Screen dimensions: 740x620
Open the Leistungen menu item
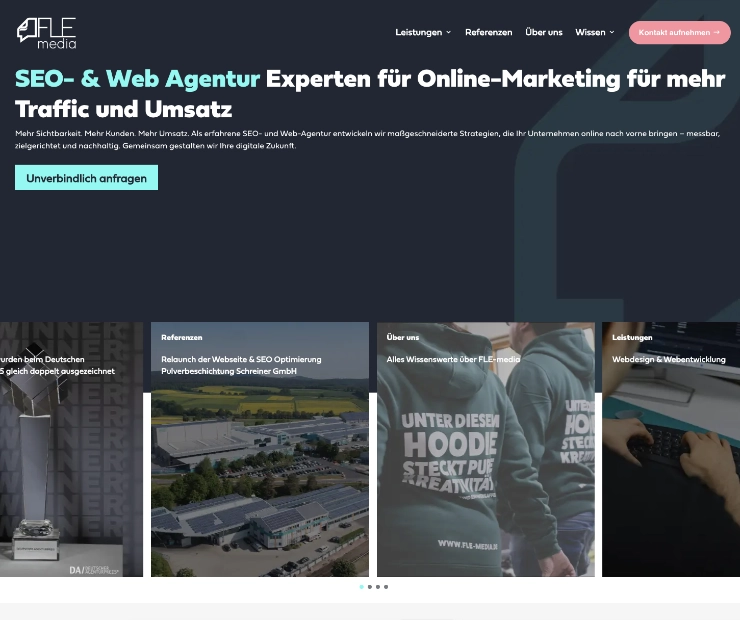point(419,33)
